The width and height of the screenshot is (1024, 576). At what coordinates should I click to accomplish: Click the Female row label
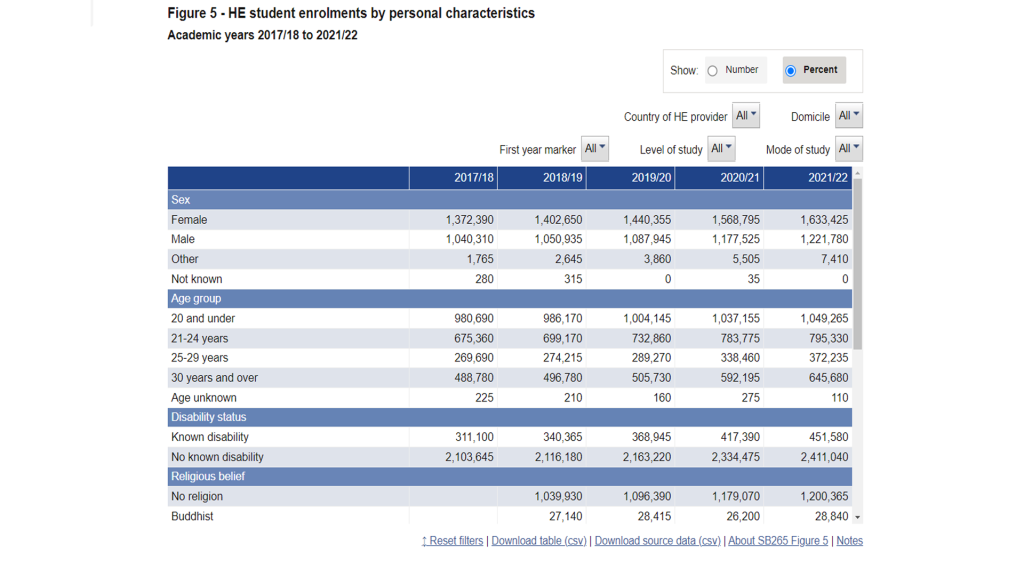(x=189, y=220)
